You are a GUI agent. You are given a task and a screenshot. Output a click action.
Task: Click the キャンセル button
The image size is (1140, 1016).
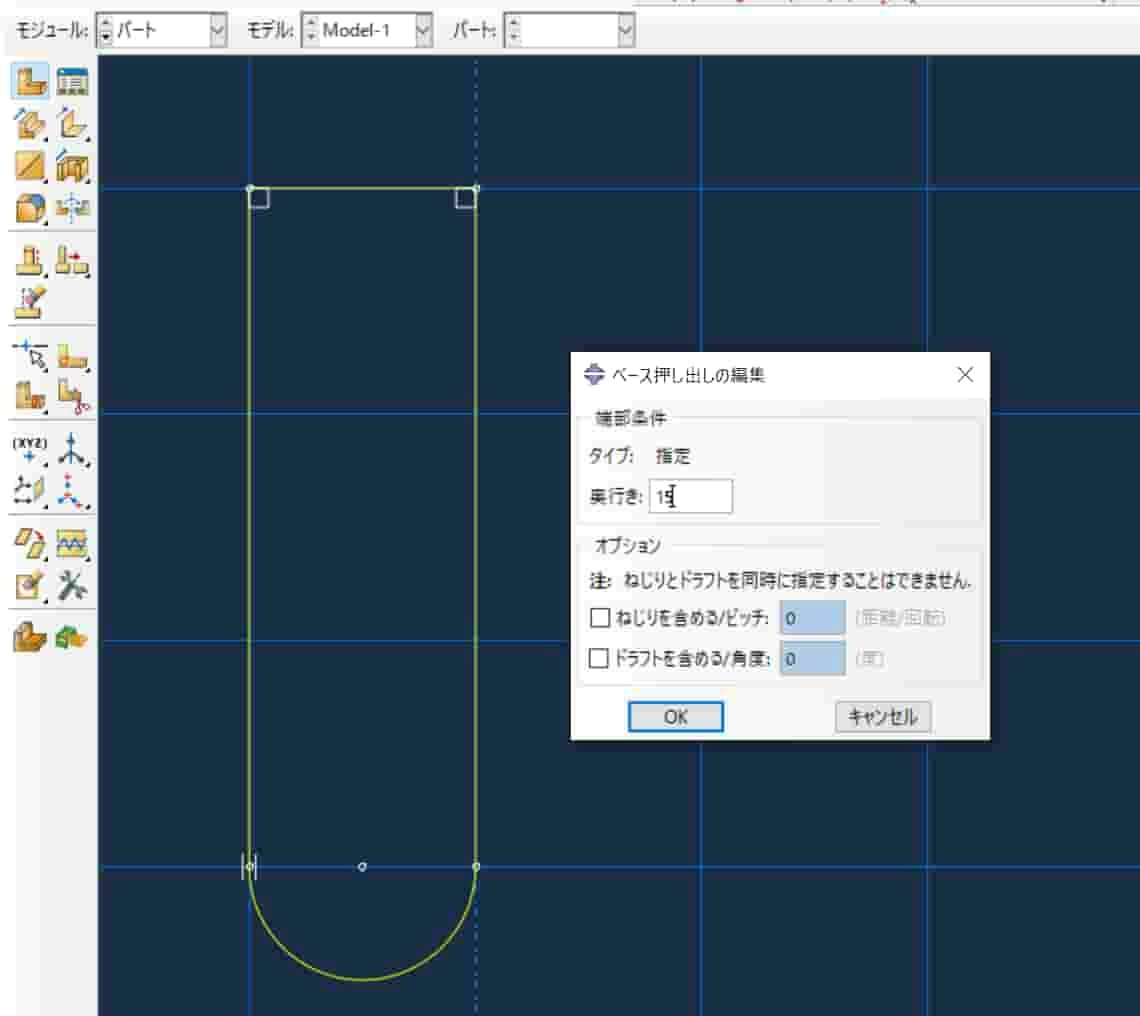(x=883, y=717)
